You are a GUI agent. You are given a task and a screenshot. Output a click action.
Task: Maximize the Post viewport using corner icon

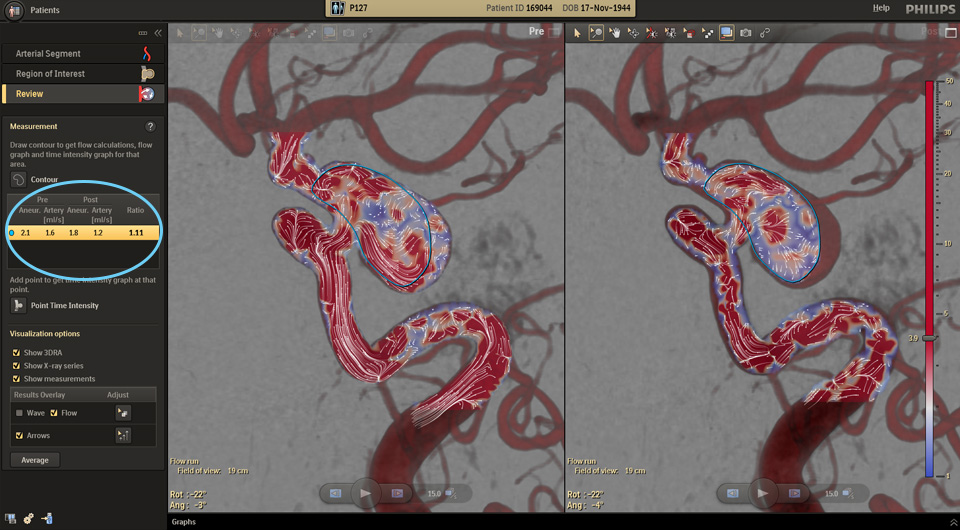951,33
